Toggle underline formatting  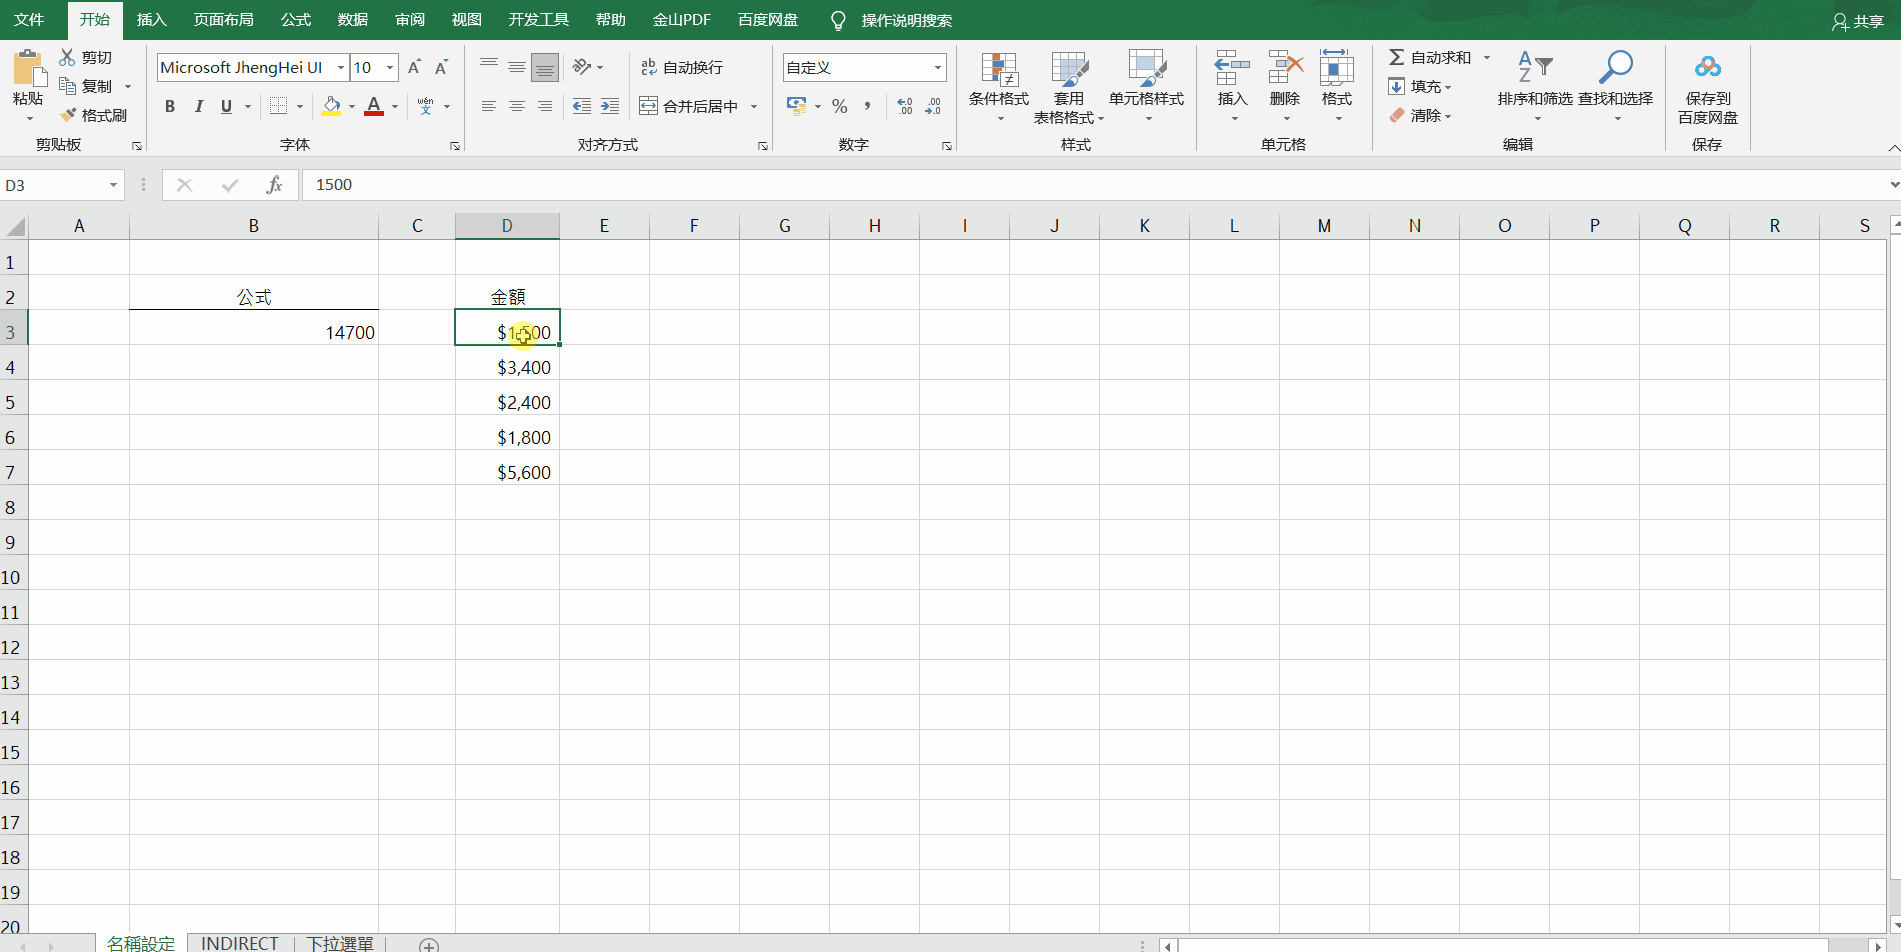click(226, 106)
